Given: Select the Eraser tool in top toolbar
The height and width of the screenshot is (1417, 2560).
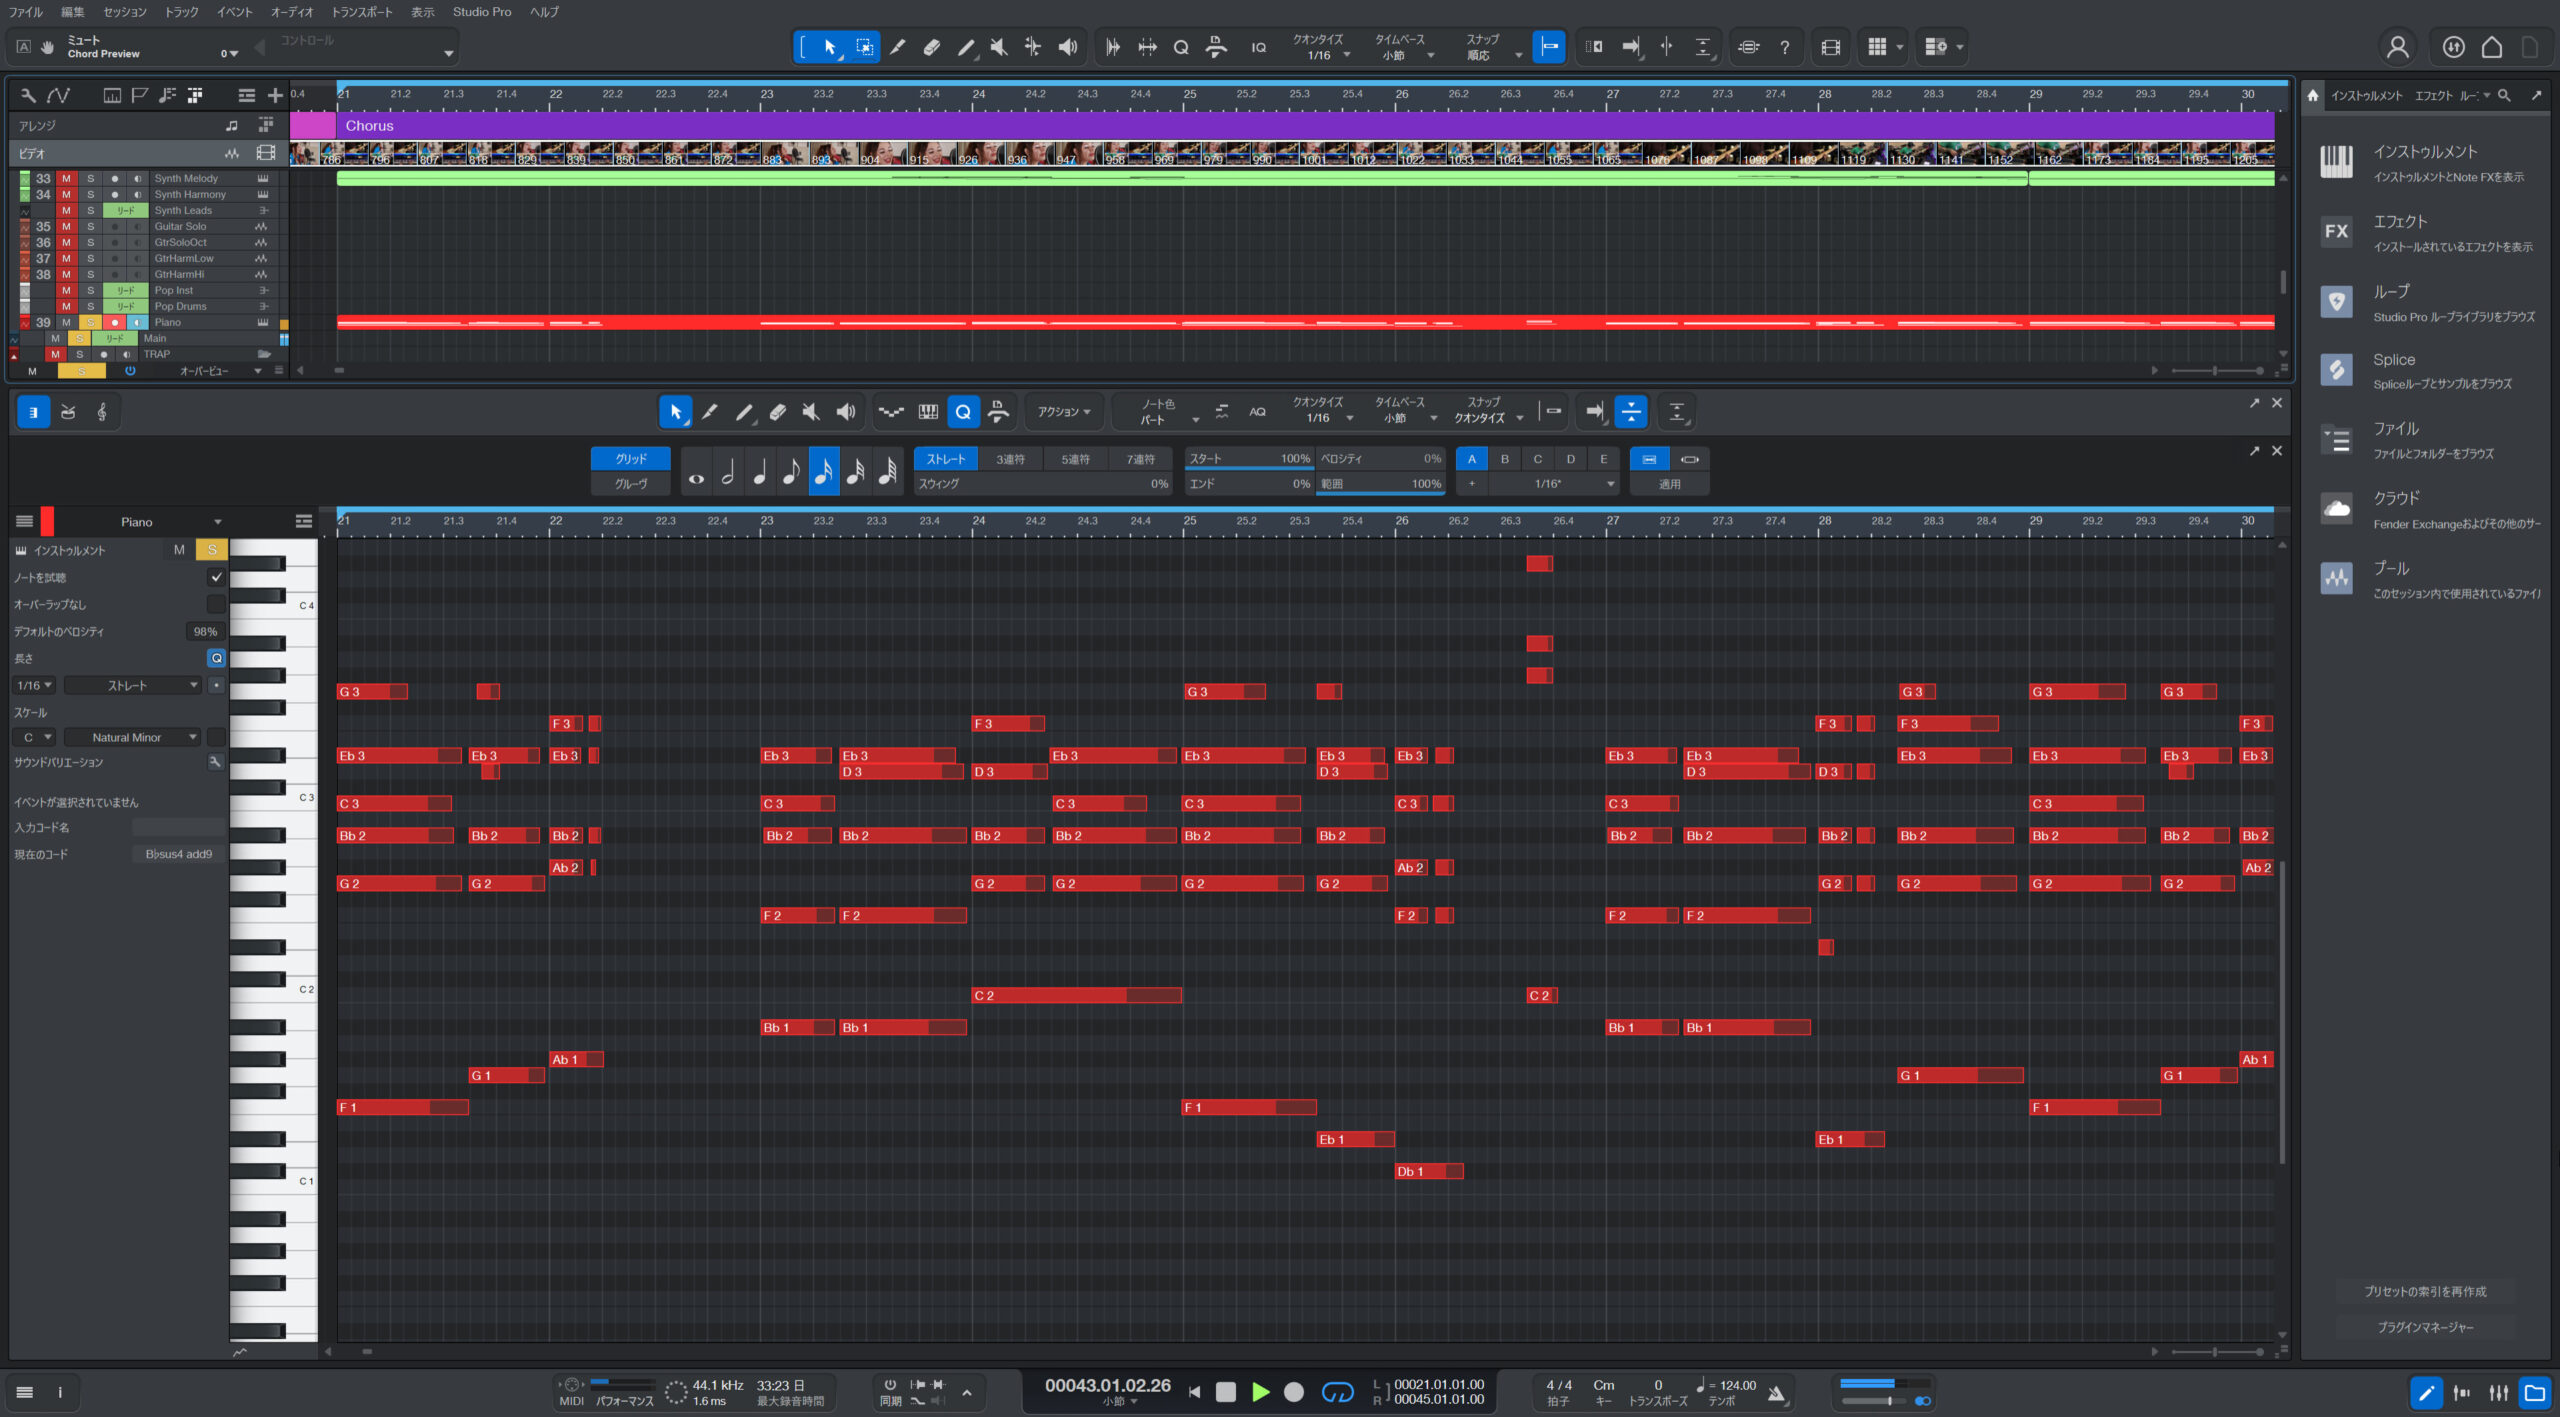Looking at the screenshot, I should coord(931,47).
